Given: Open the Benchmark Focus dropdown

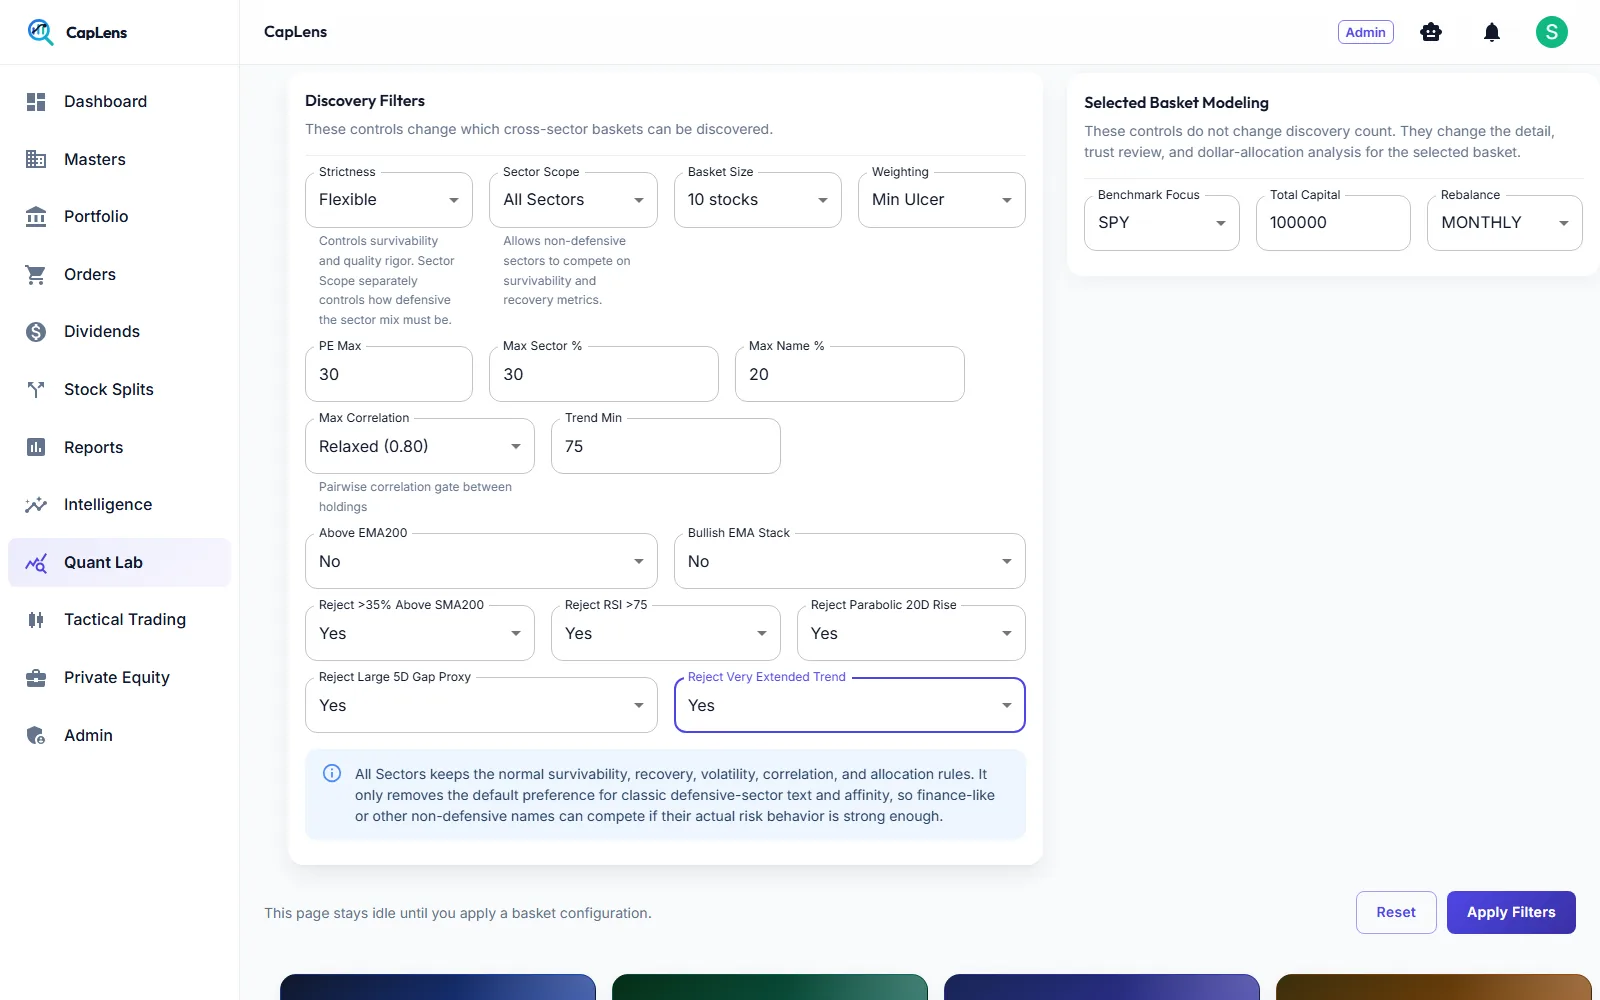Looking at the screenshot, I should (1161, 223).
